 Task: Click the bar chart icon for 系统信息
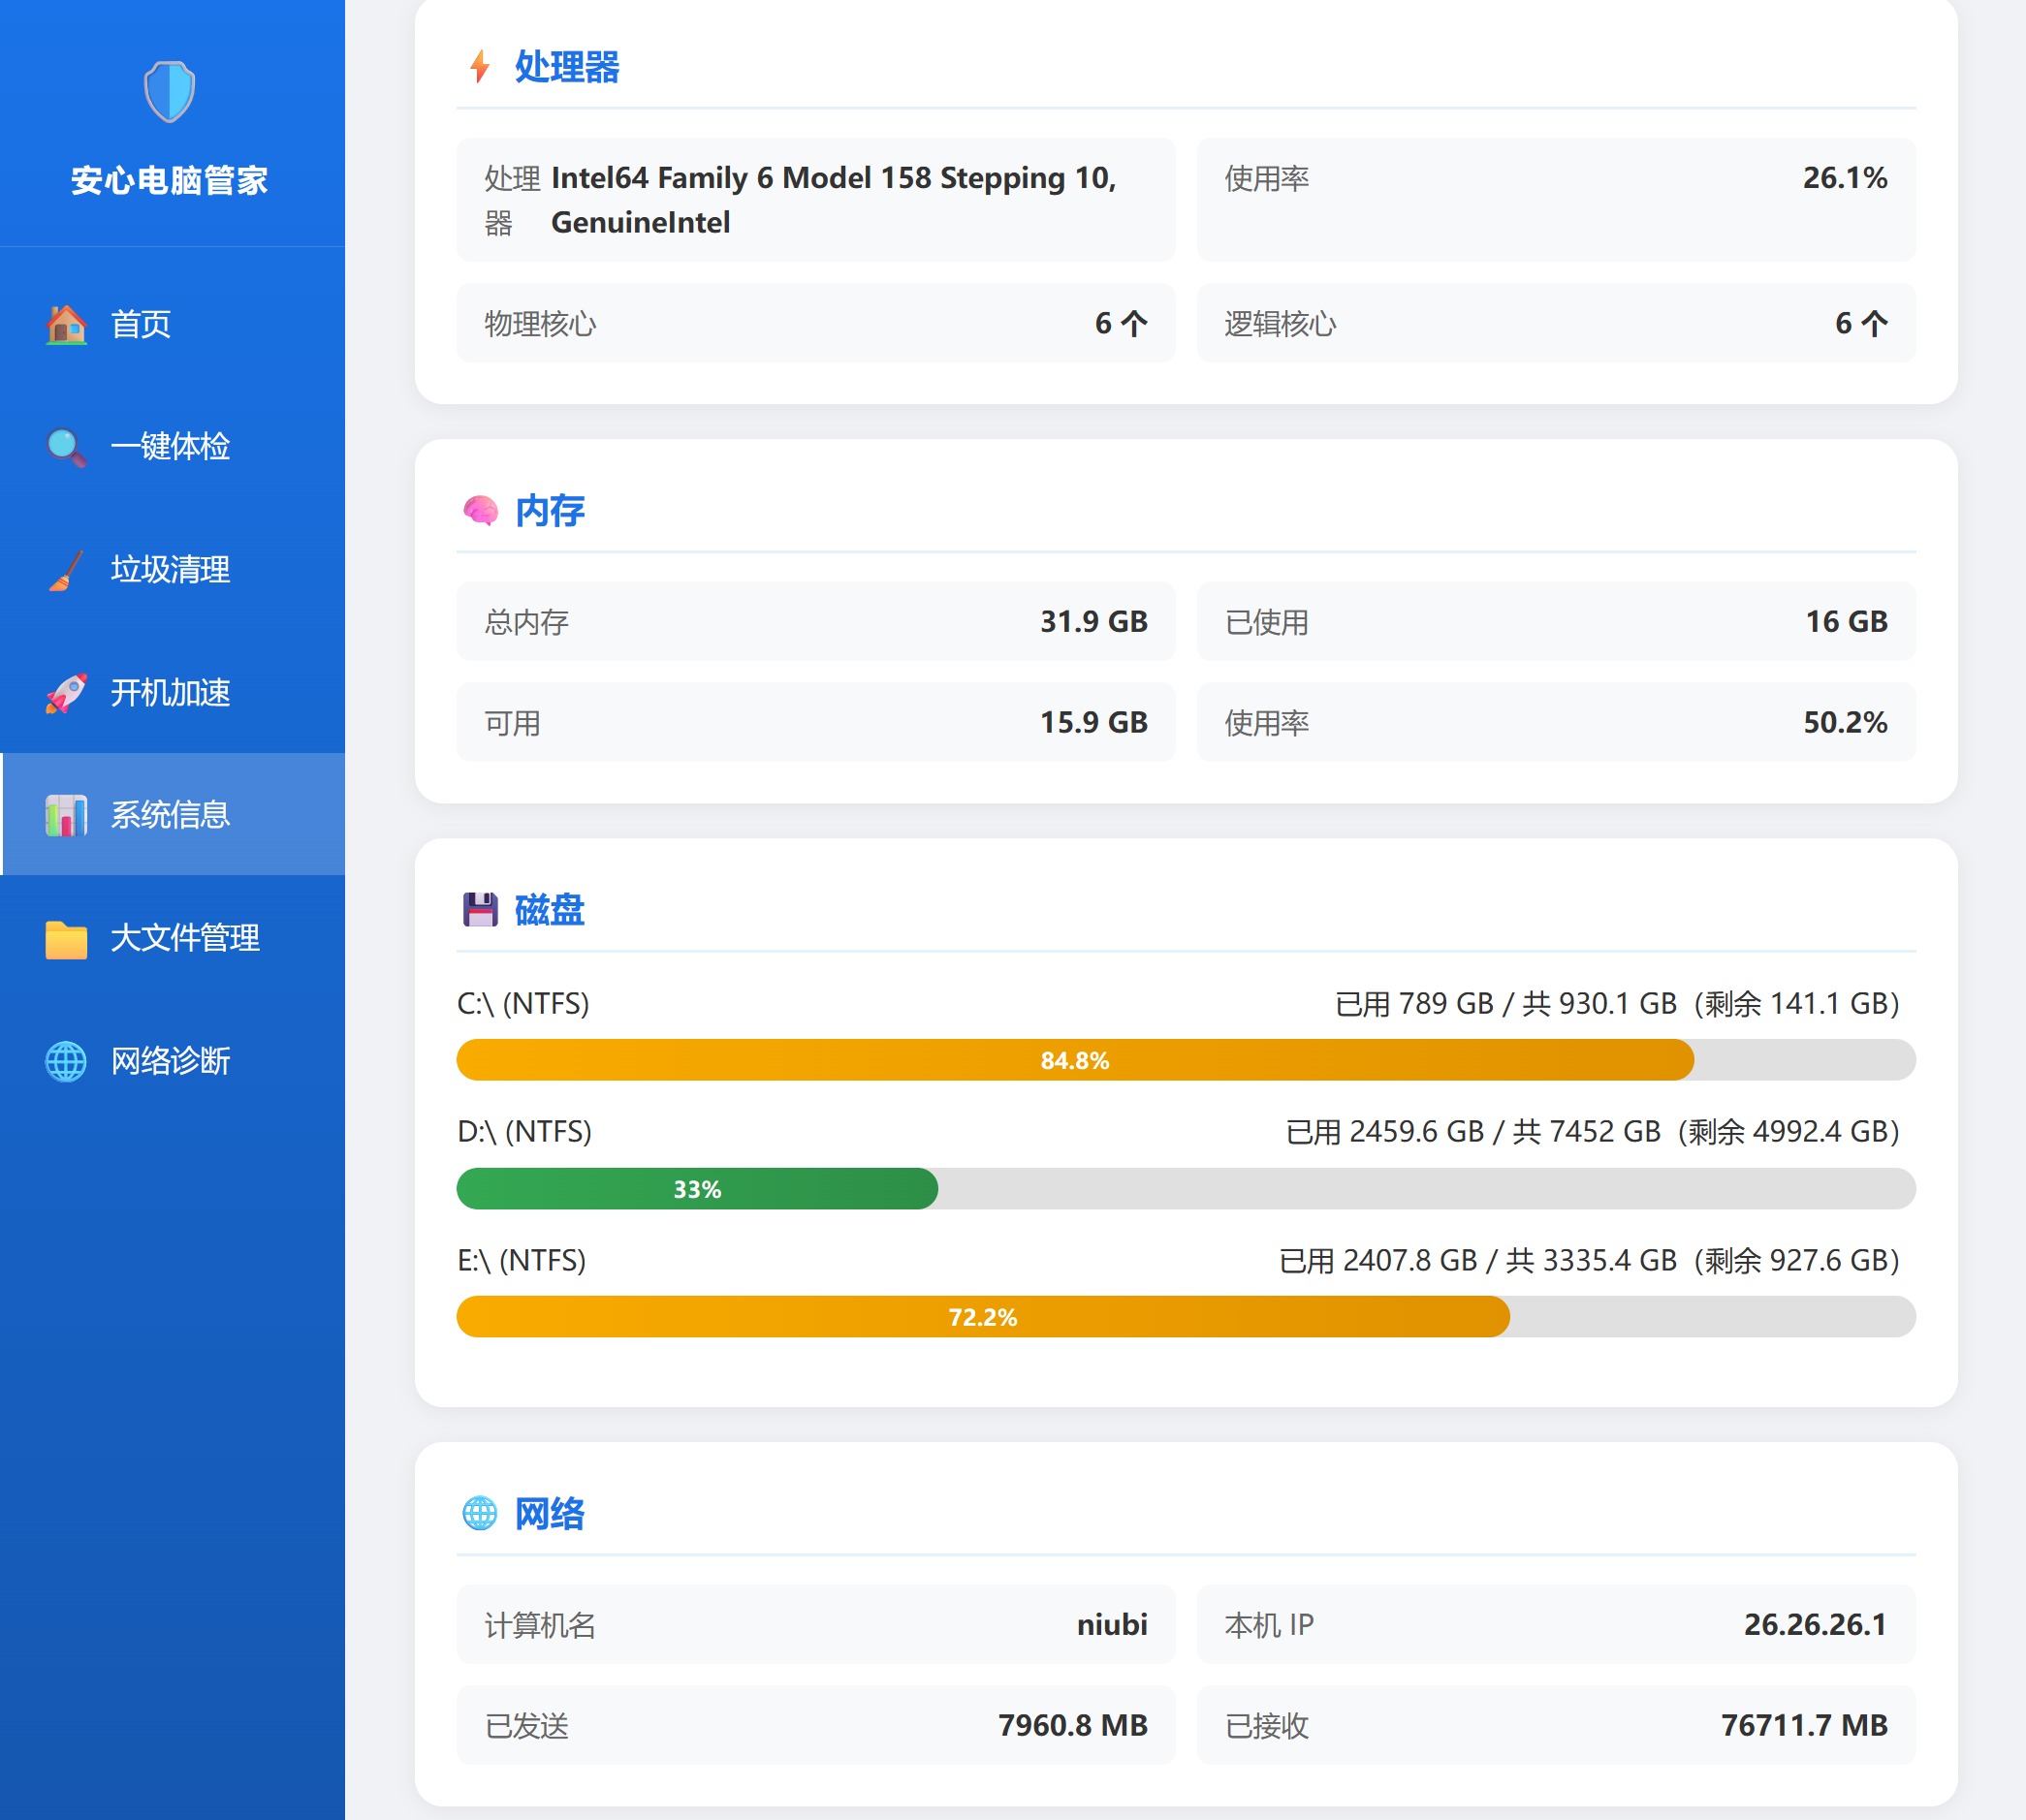point(66,816)
